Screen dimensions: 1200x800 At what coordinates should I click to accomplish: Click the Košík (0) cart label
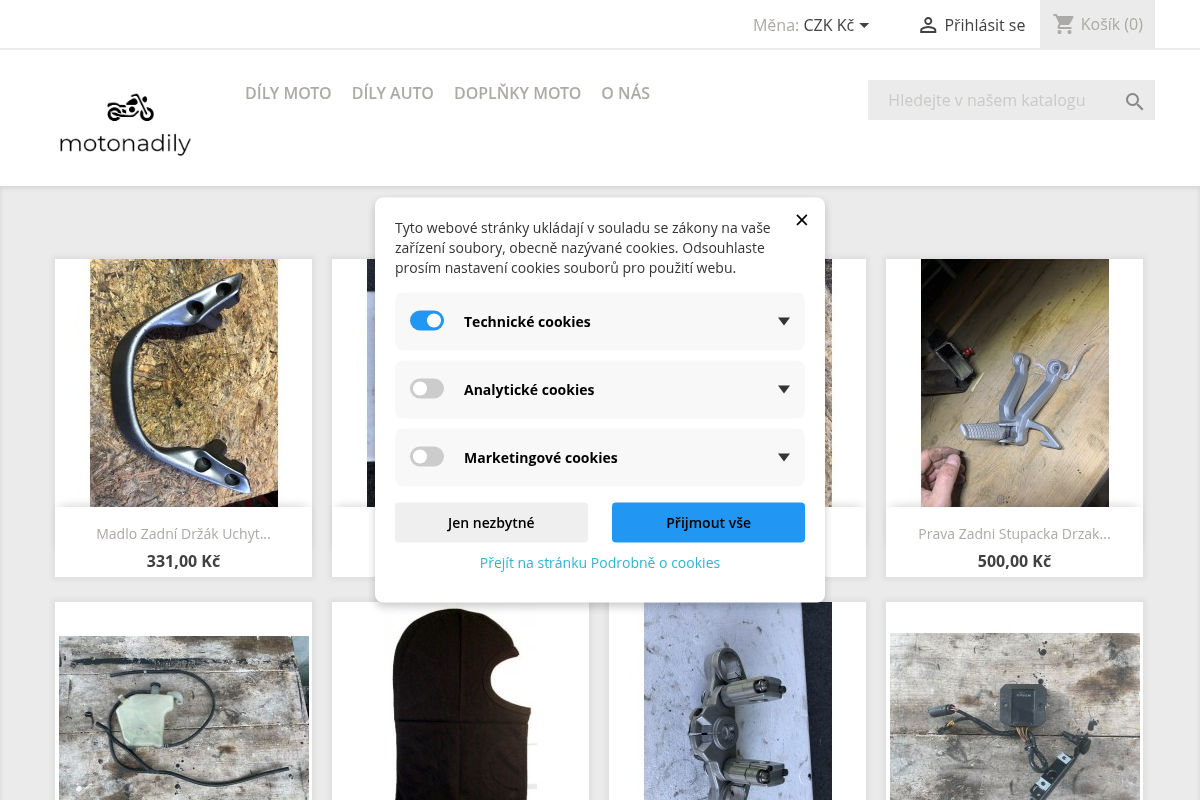pyautogui.click(x=1112, y=24)
